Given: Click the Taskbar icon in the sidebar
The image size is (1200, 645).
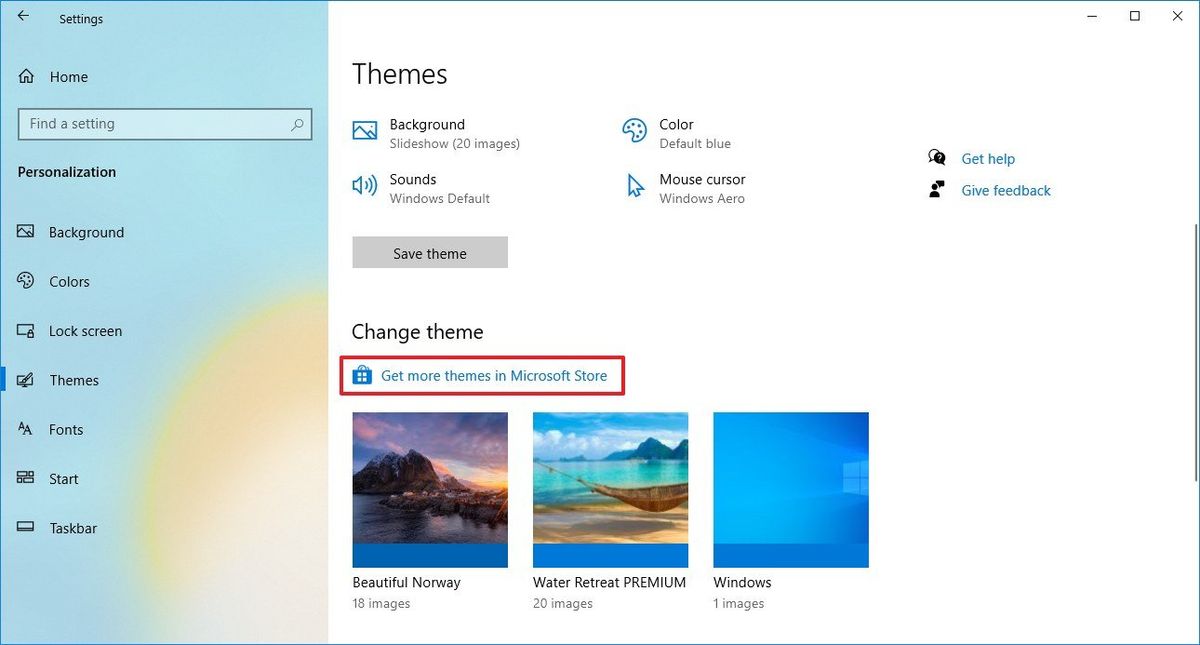Looking at the screenshot, I should tap(25, 528).
